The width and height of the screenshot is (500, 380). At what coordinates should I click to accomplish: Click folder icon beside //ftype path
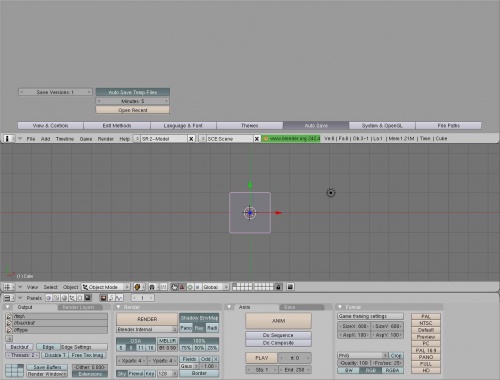coord(9,330)
